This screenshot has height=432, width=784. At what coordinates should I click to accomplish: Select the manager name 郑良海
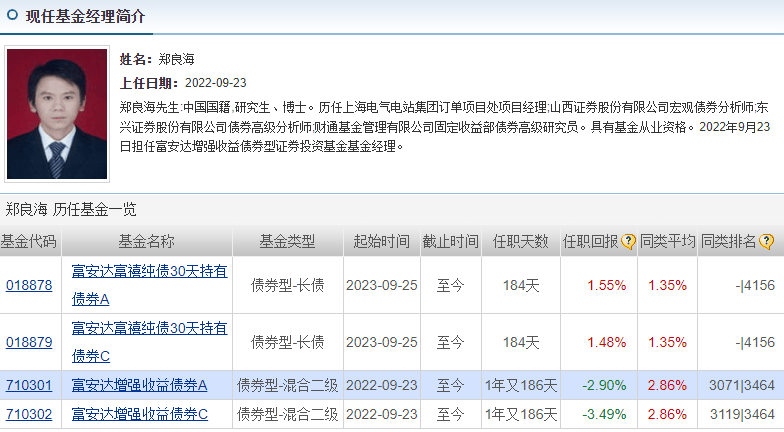pyautogui.click(x=176, y=60)
